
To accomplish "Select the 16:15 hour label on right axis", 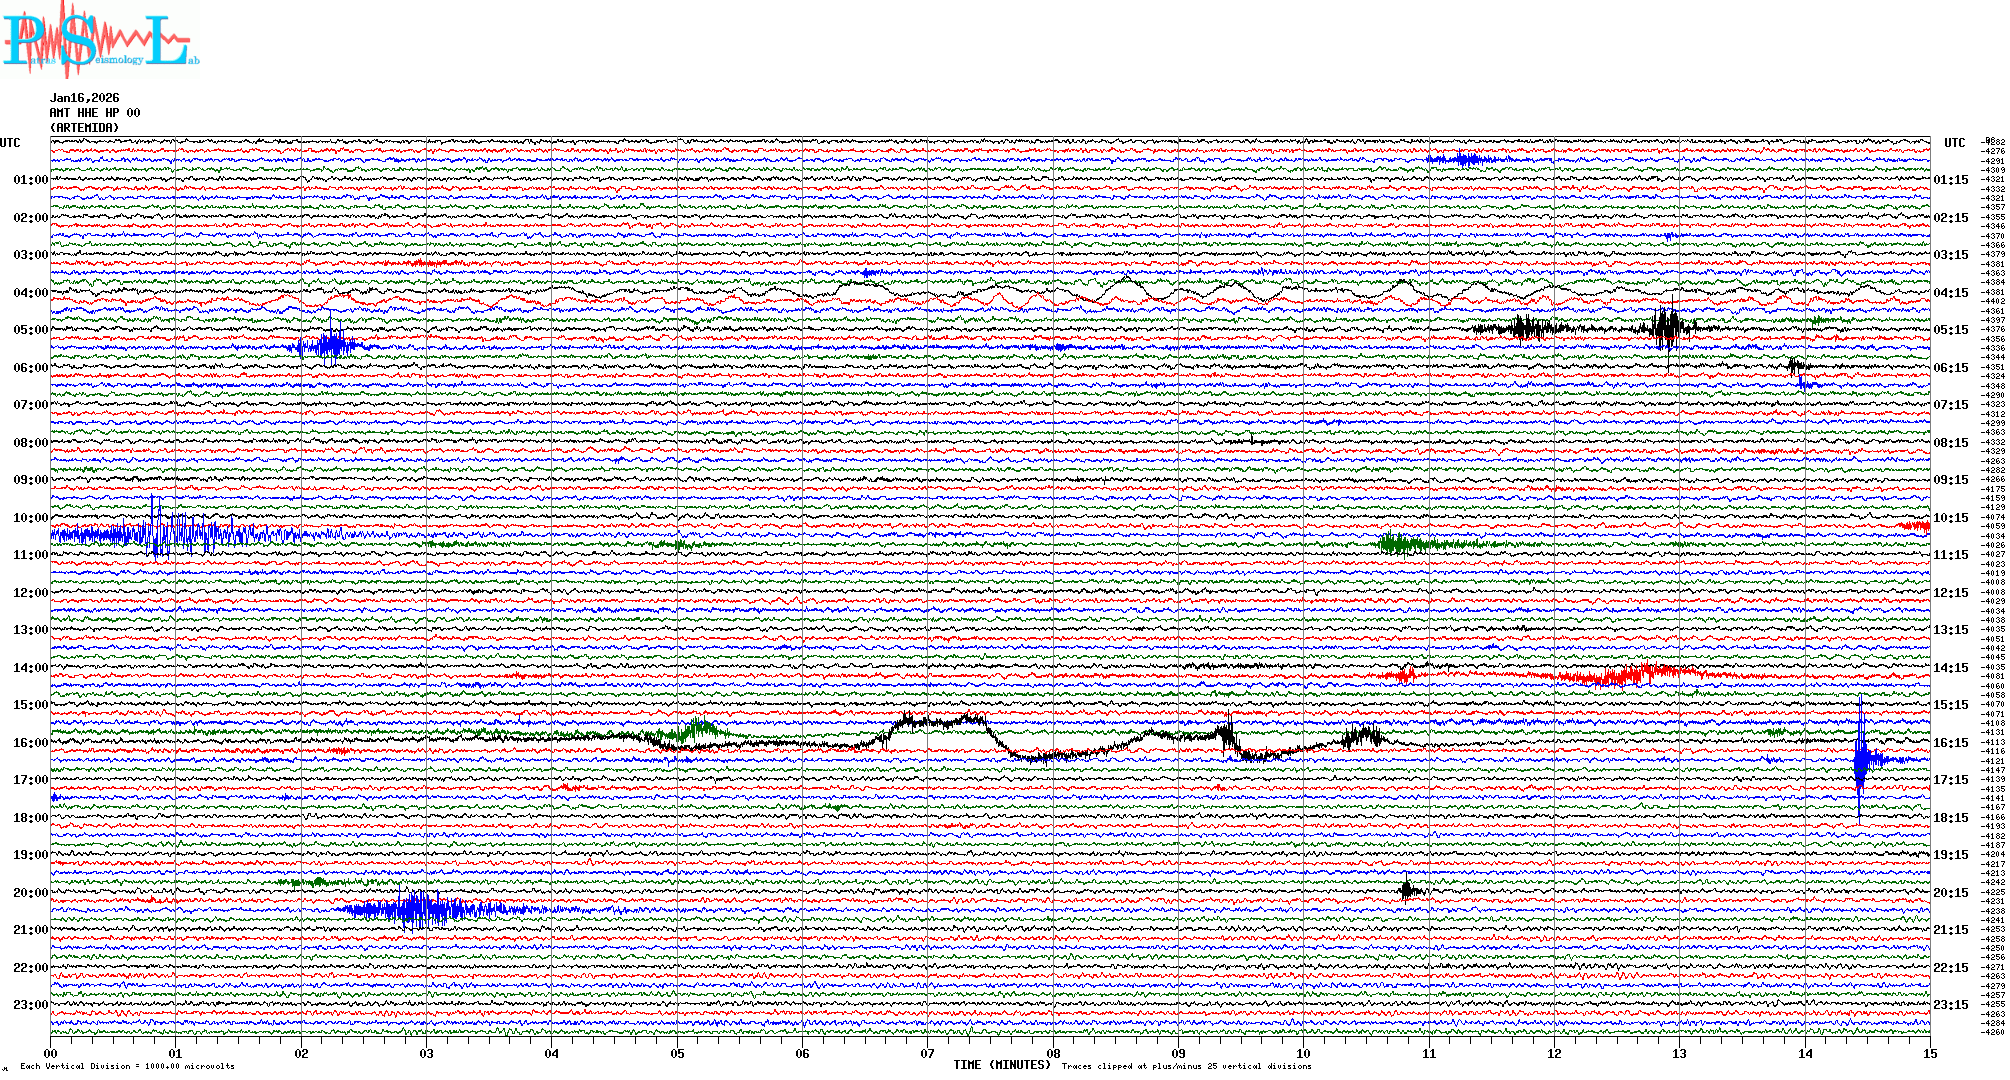I will [1950, 743].
